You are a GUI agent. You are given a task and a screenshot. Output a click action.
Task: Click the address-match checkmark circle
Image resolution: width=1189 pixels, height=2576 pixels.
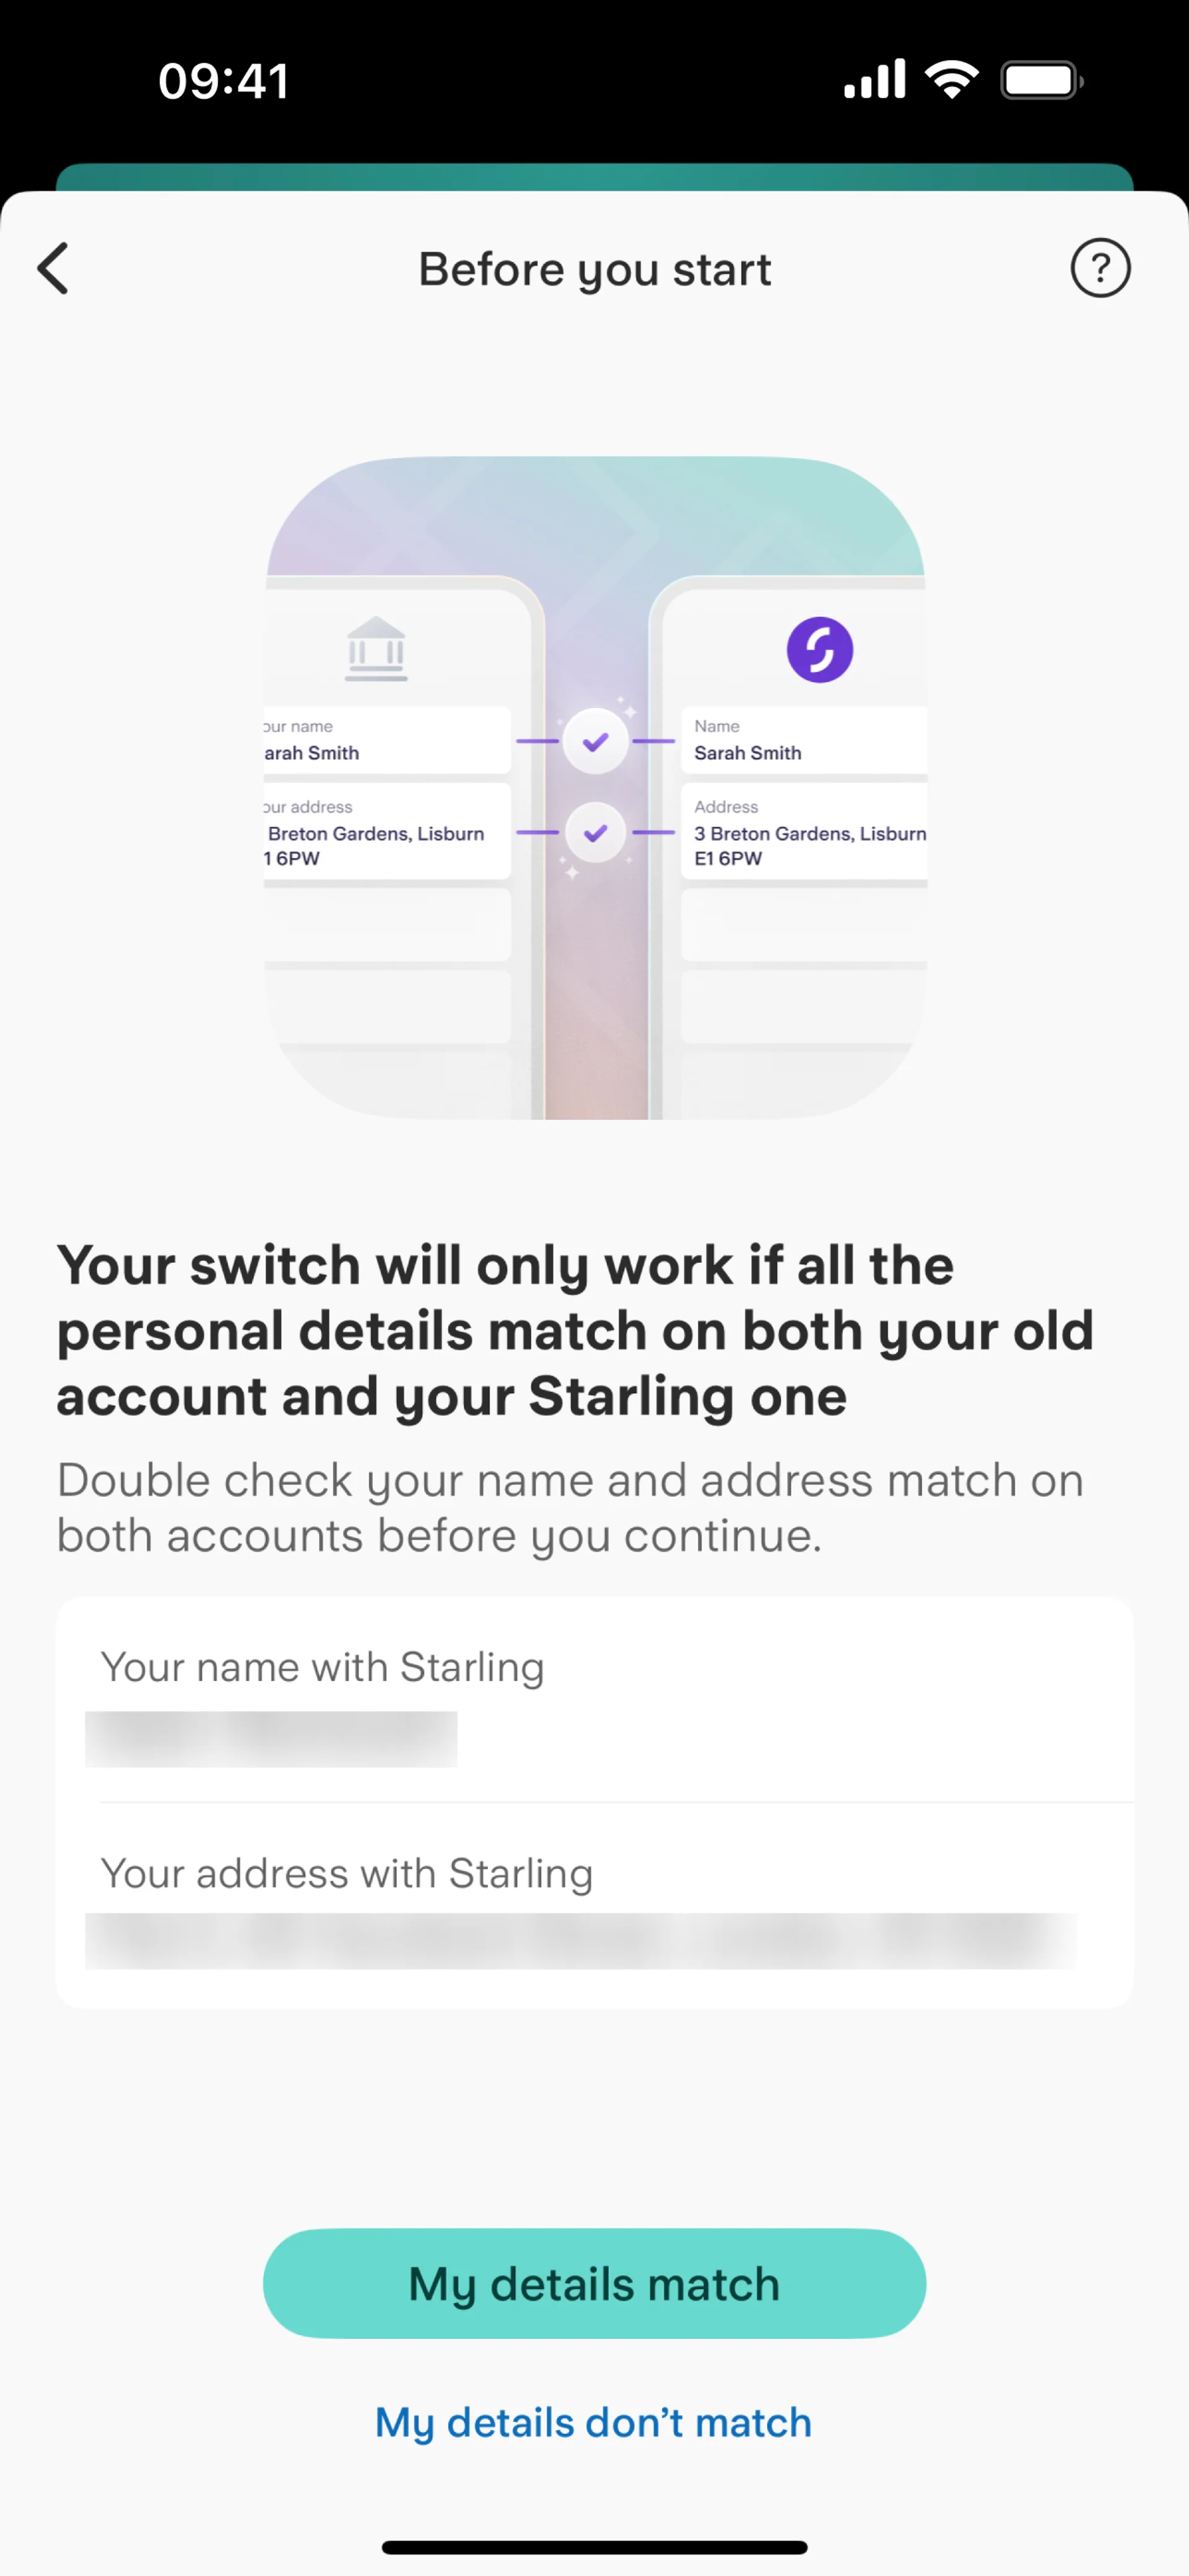[596, 832]
